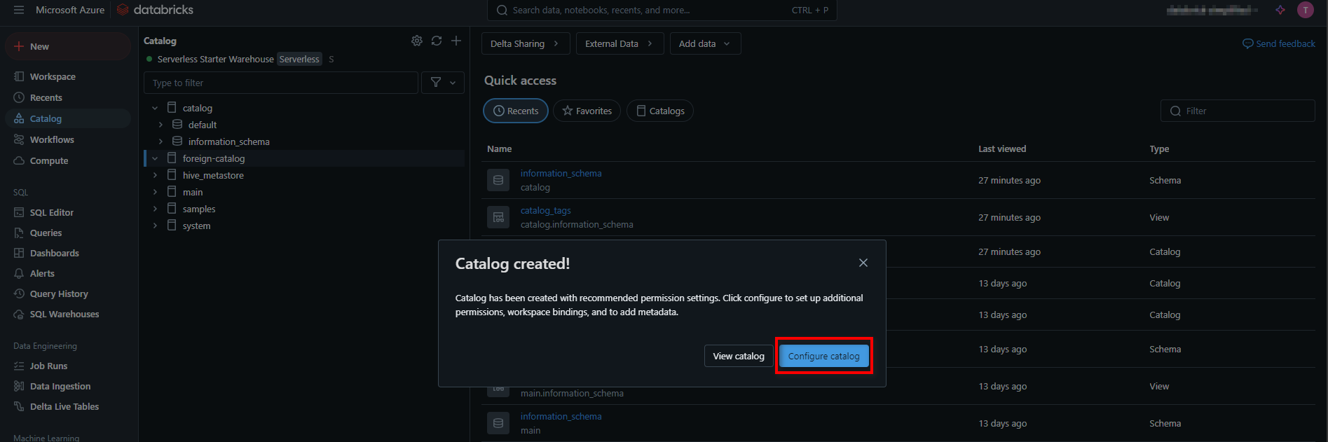Screen dimensions: 1328x442
Task: Collapse the foreign-catalog tree node
Action: click(x=155, y=158)
